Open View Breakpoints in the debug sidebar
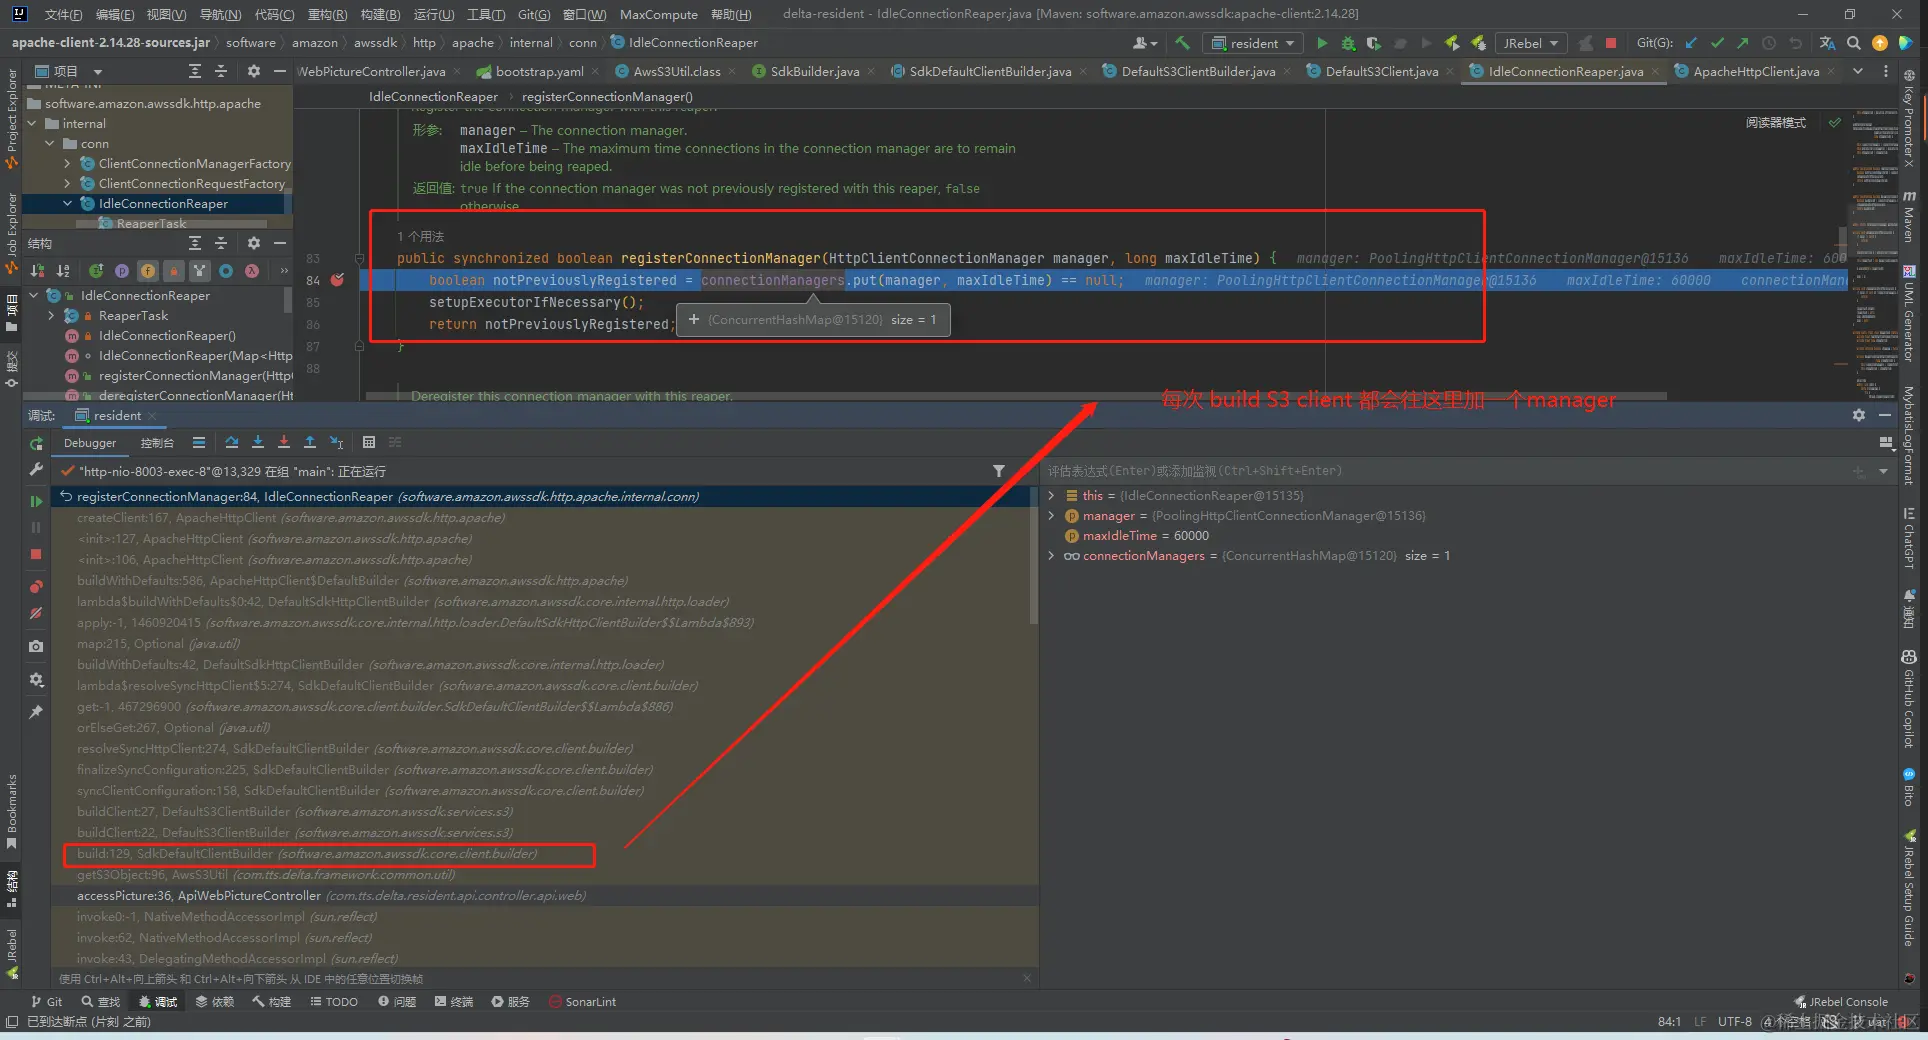This screenshot has height=1040, width=1928. [36, 587]
